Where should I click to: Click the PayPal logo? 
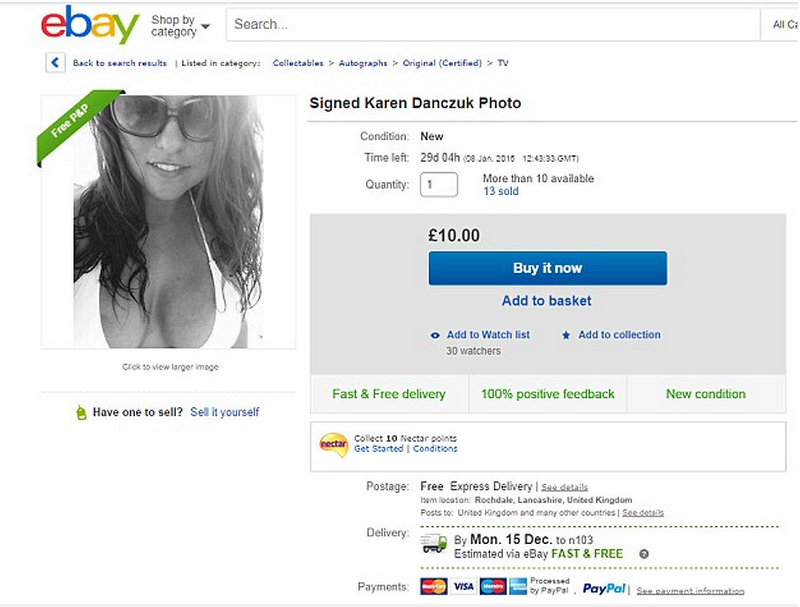(x=604, y=588)
